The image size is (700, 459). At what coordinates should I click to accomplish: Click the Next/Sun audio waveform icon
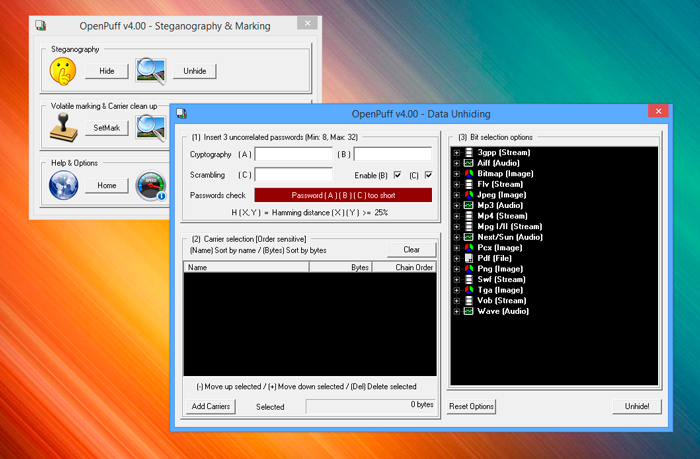pos(468,237)
